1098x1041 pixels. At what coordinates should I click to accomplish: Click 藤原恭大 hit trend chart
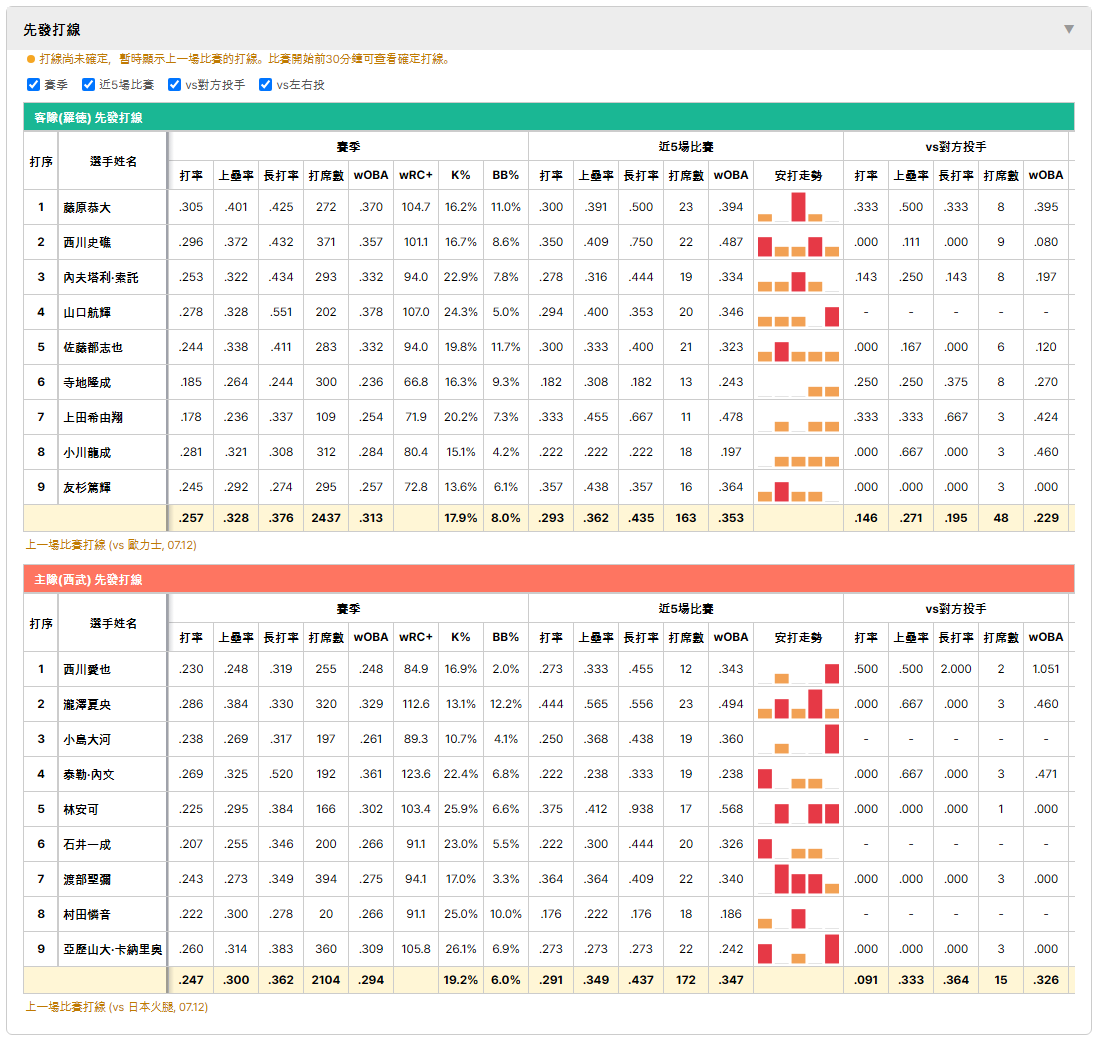798,207
